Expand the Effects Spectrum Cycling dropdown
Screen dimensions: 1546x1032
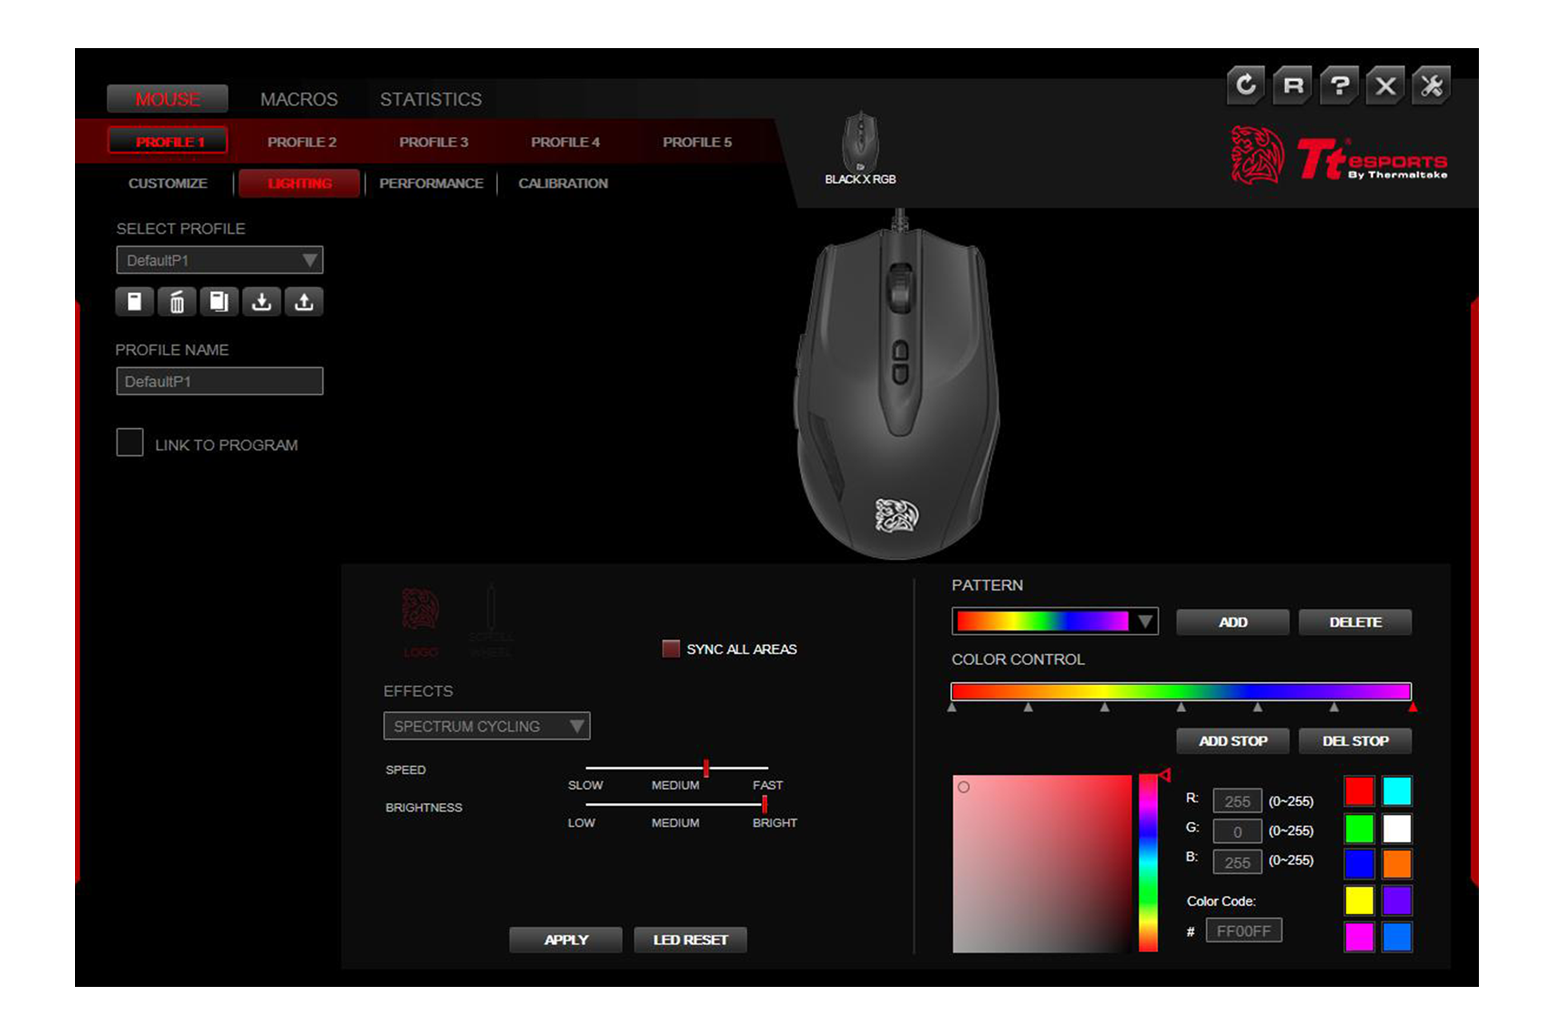[486, 726]
